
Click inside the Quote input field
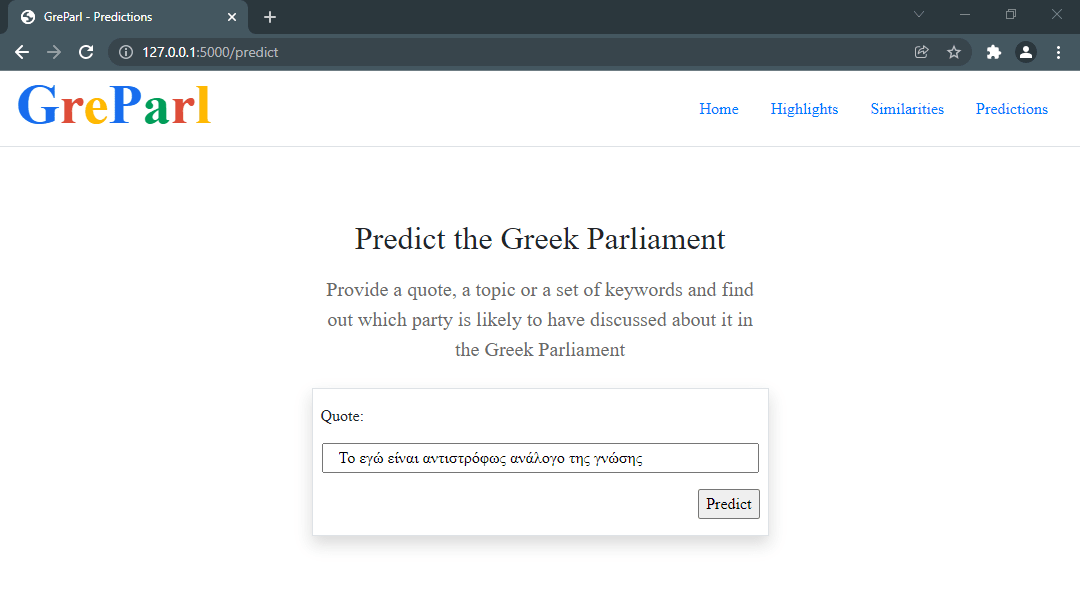click(x=540, y=457)
